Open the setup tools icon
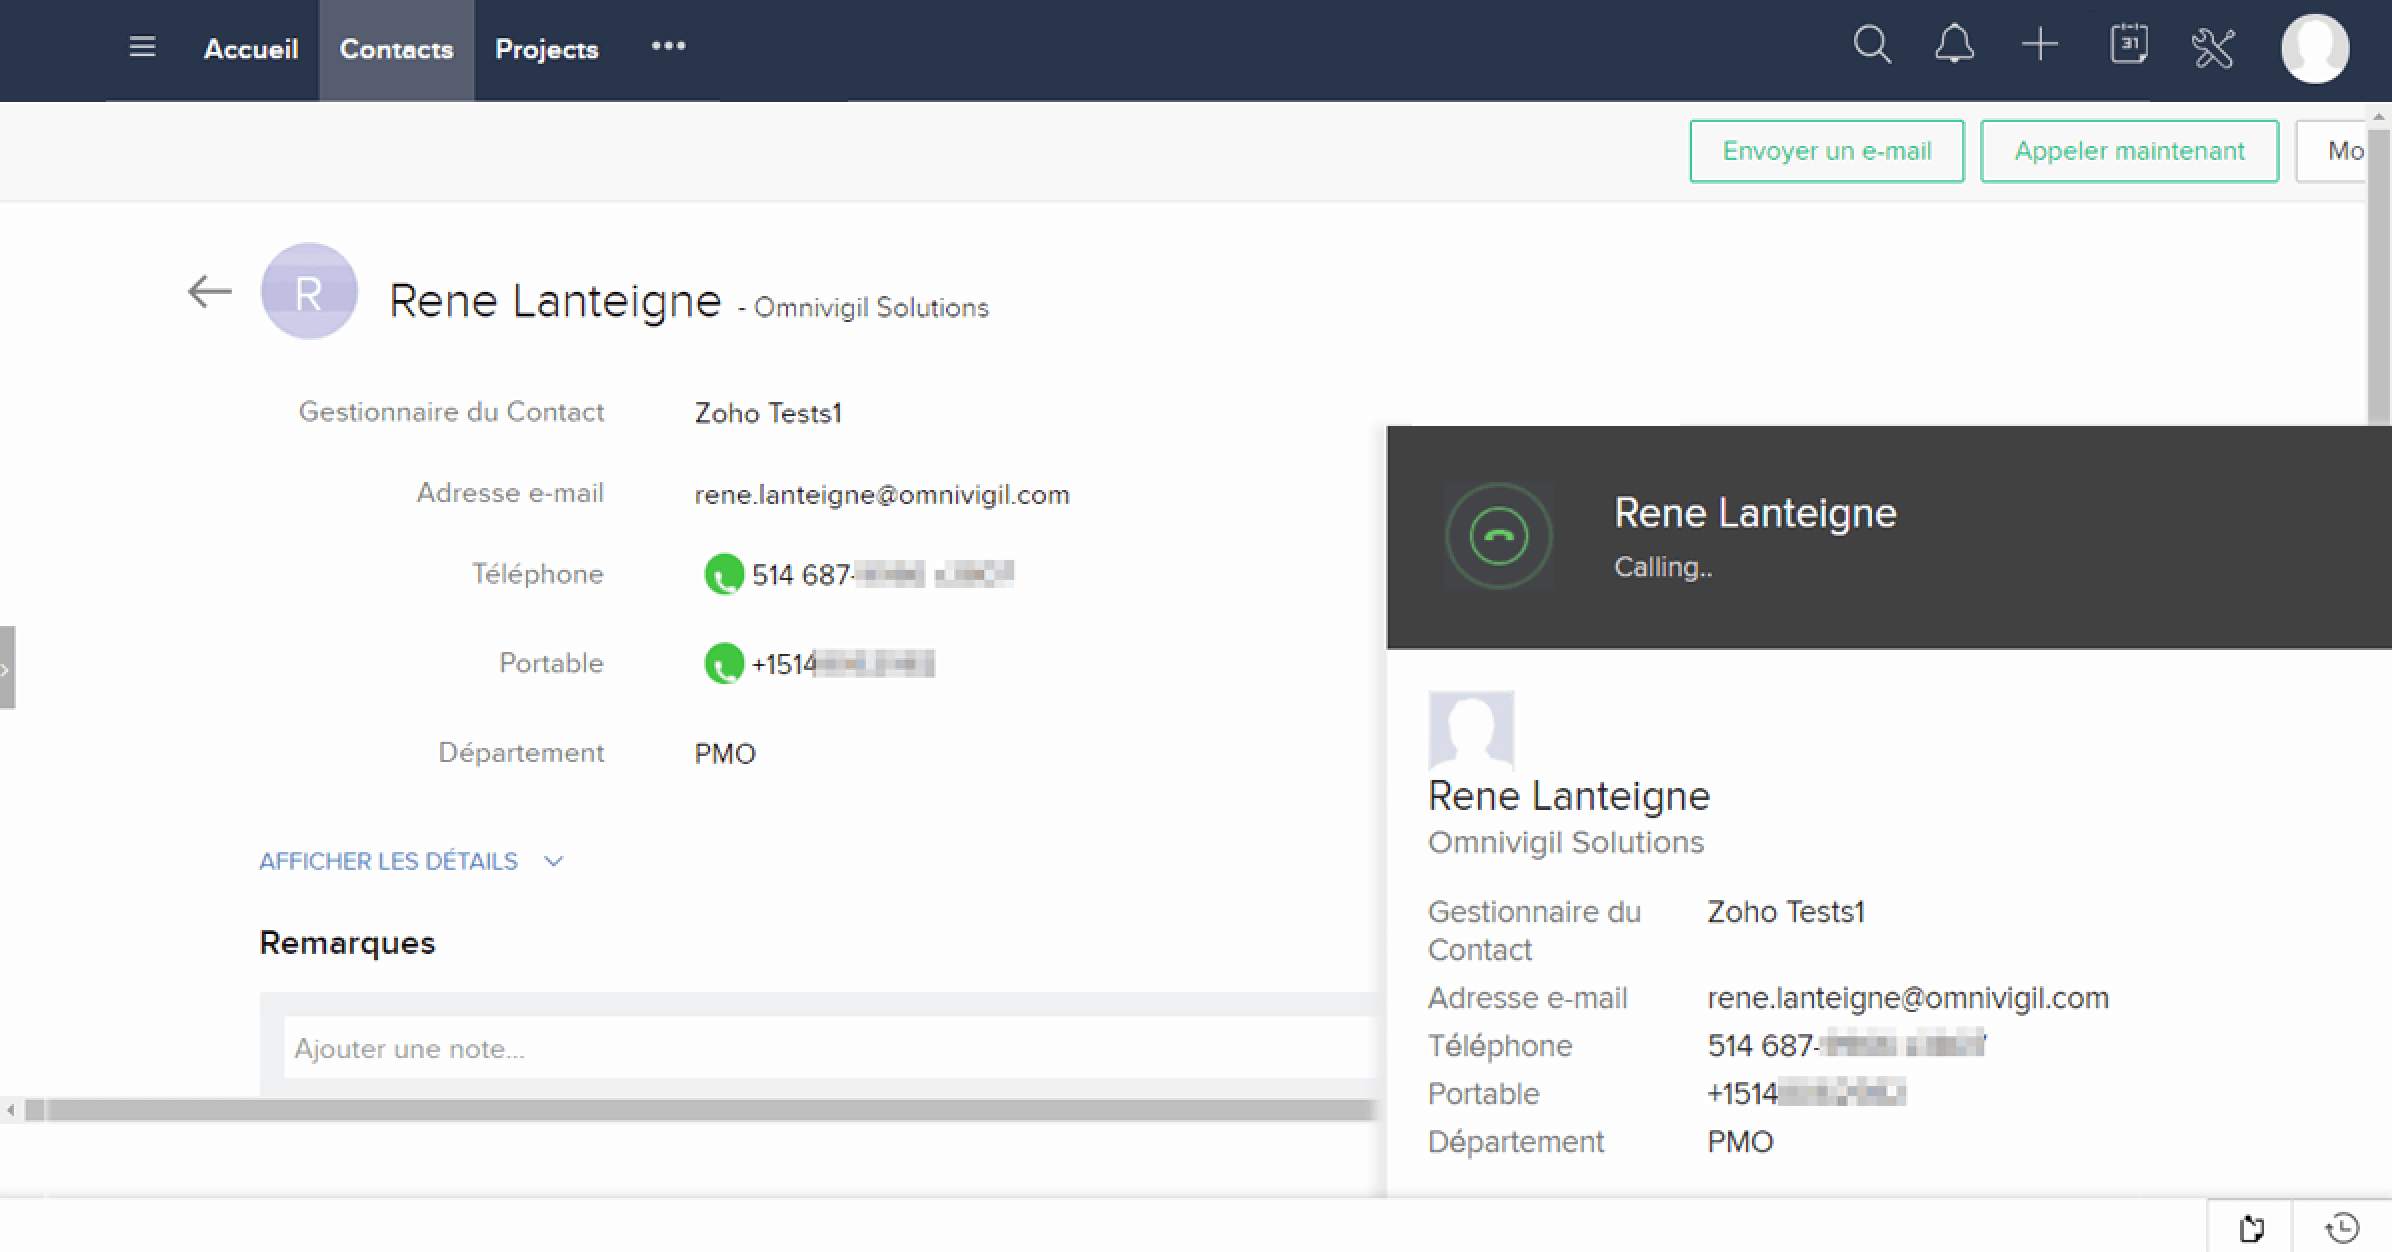This screenshot has width=2392, height=1252. (x=2213, y=47)
